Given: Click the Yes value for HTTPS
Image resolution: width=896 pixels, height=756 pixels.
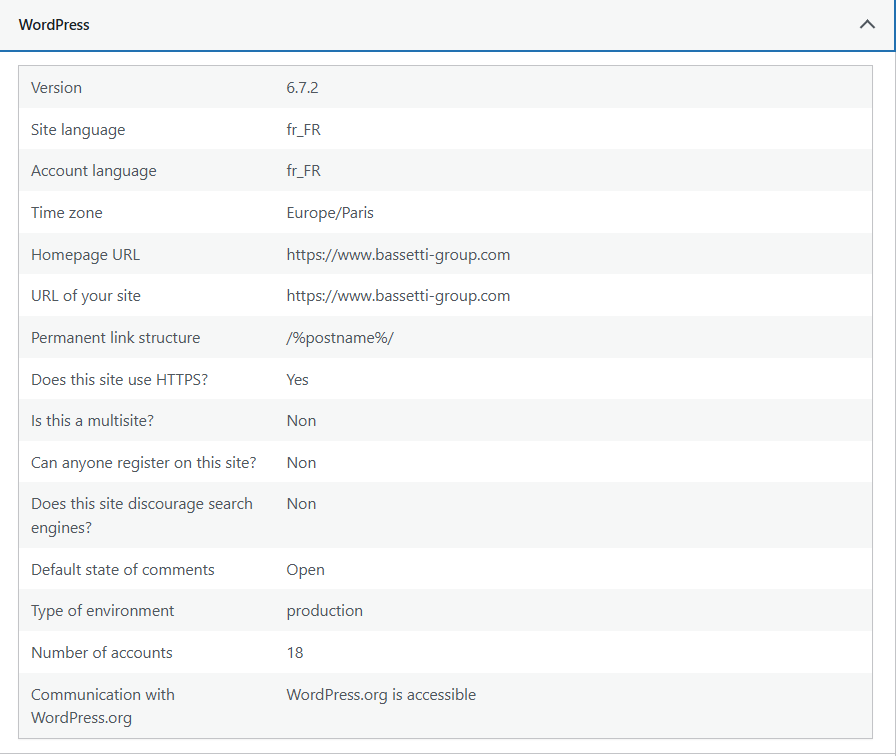Looking at the screenshot, I should point(297,380).
